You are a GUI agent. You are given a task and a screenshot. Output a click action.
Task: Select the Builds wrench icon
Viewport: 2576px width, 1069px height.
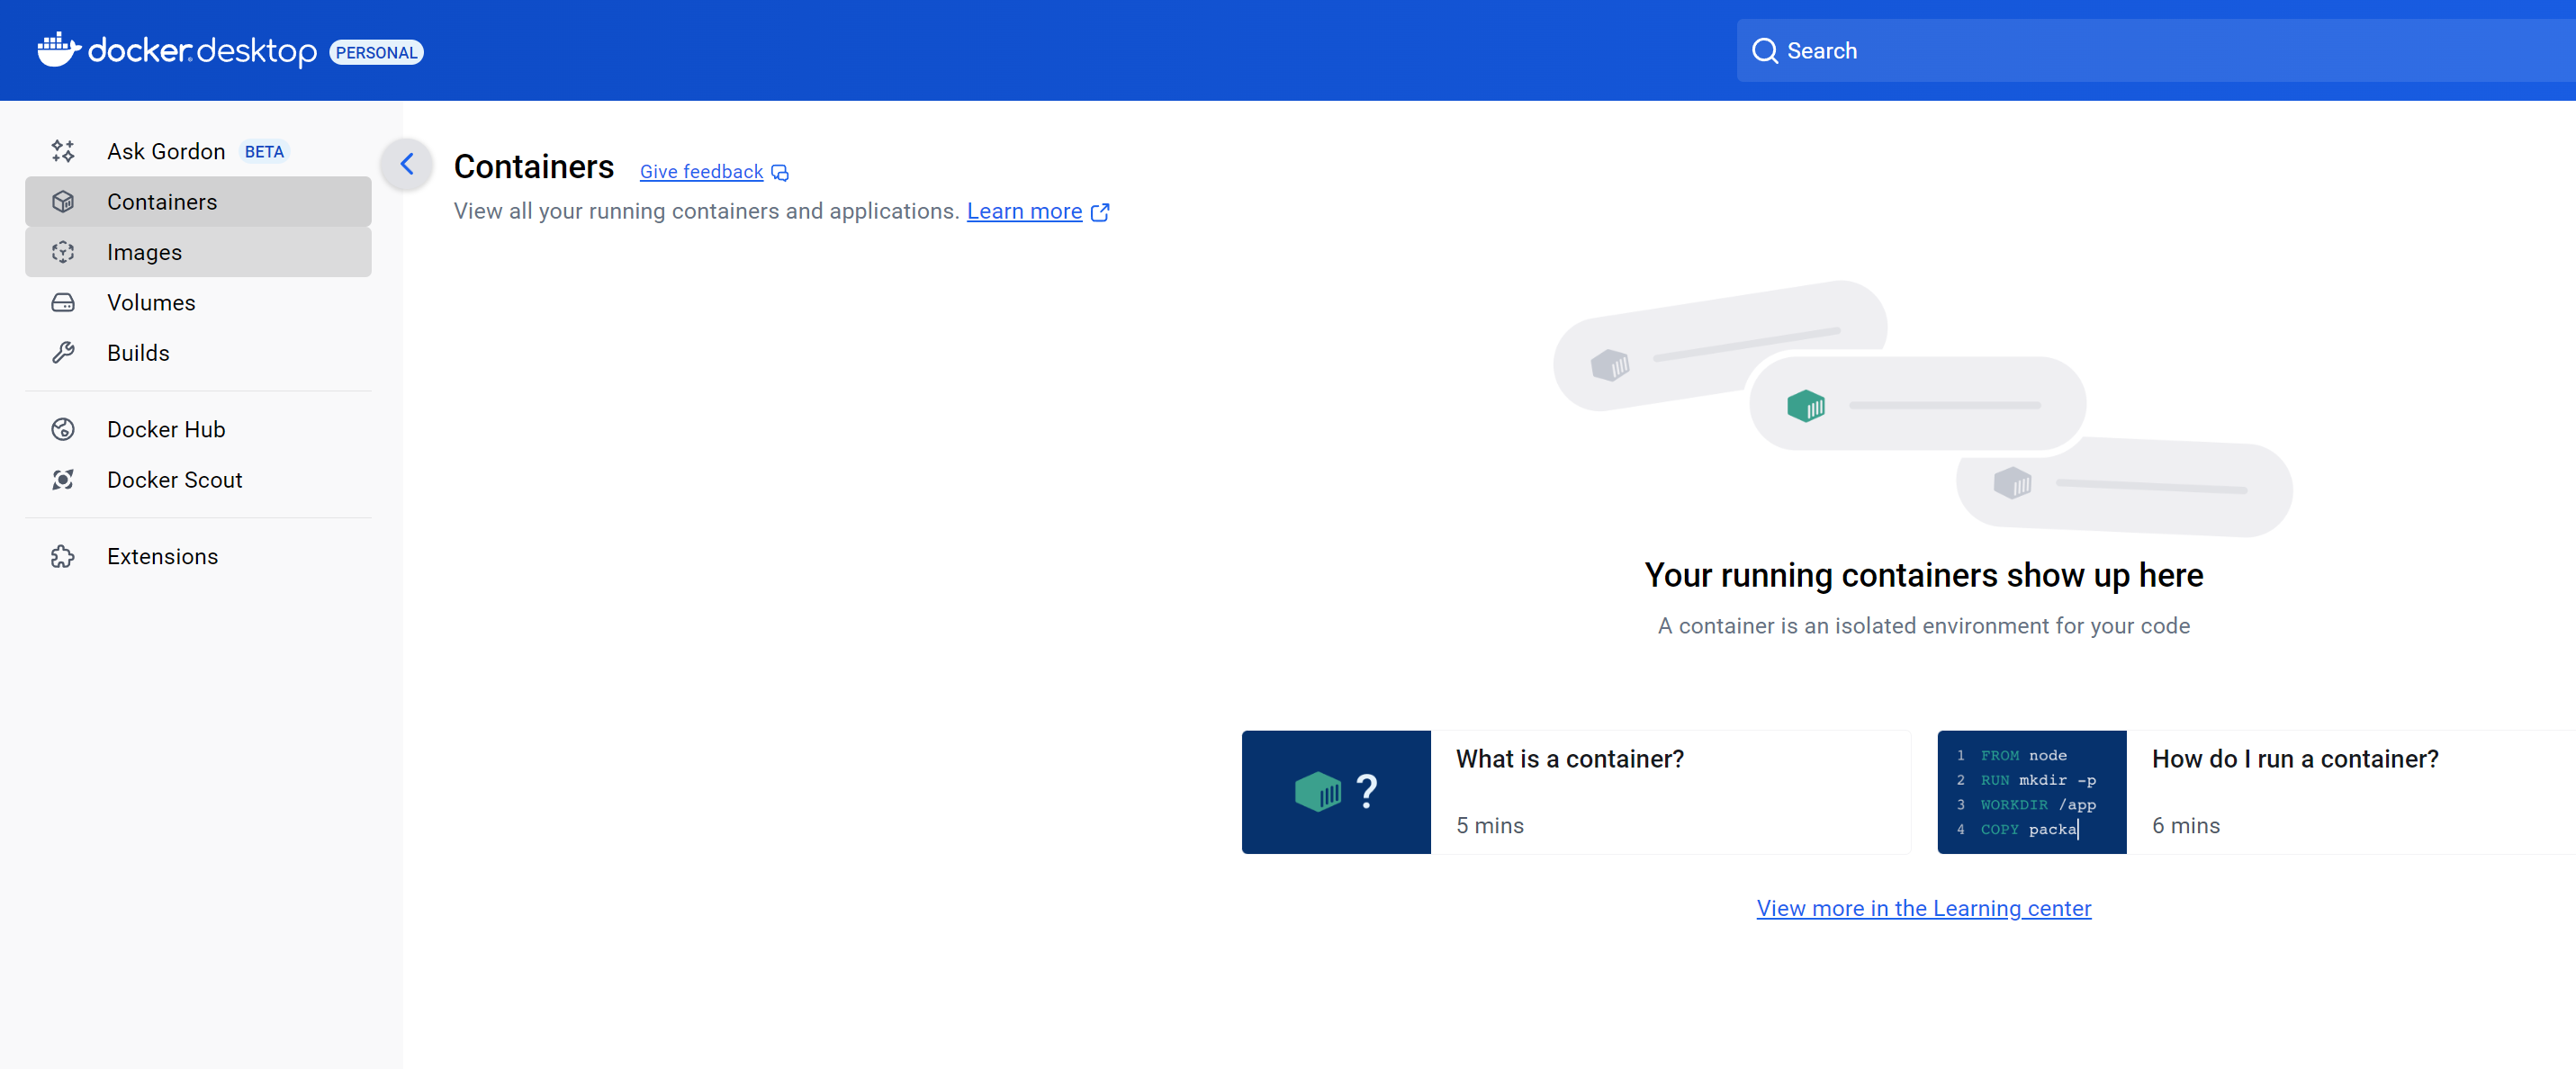(63, 352)
